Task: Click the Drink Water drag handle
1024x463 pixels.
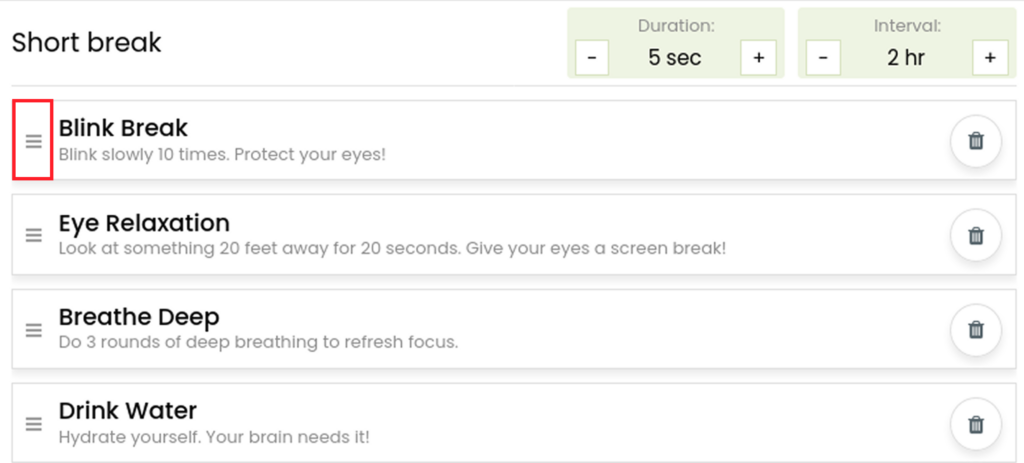Action: click(x=33, y=424)
